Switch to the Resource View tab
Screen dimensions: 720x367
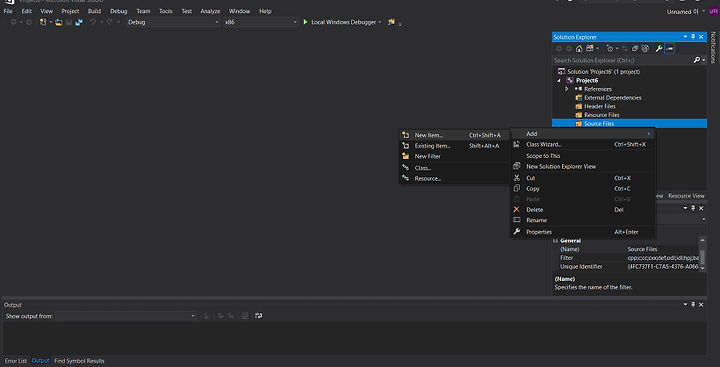(x=686, y=196)
